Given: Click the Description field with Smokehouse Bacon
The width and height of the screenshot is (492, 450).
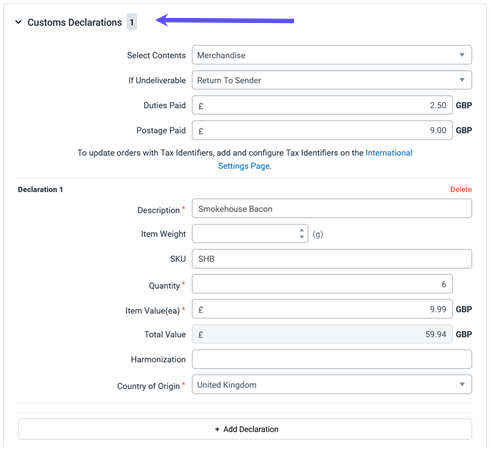Looking at the screenshot, I should tap(332, 209).
